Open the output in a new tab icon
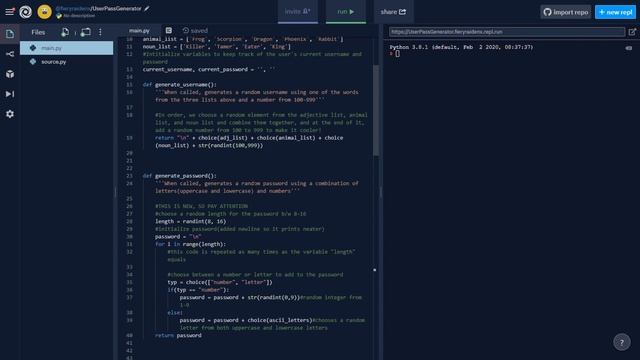640x360 pixels. (x=632, y=31)
